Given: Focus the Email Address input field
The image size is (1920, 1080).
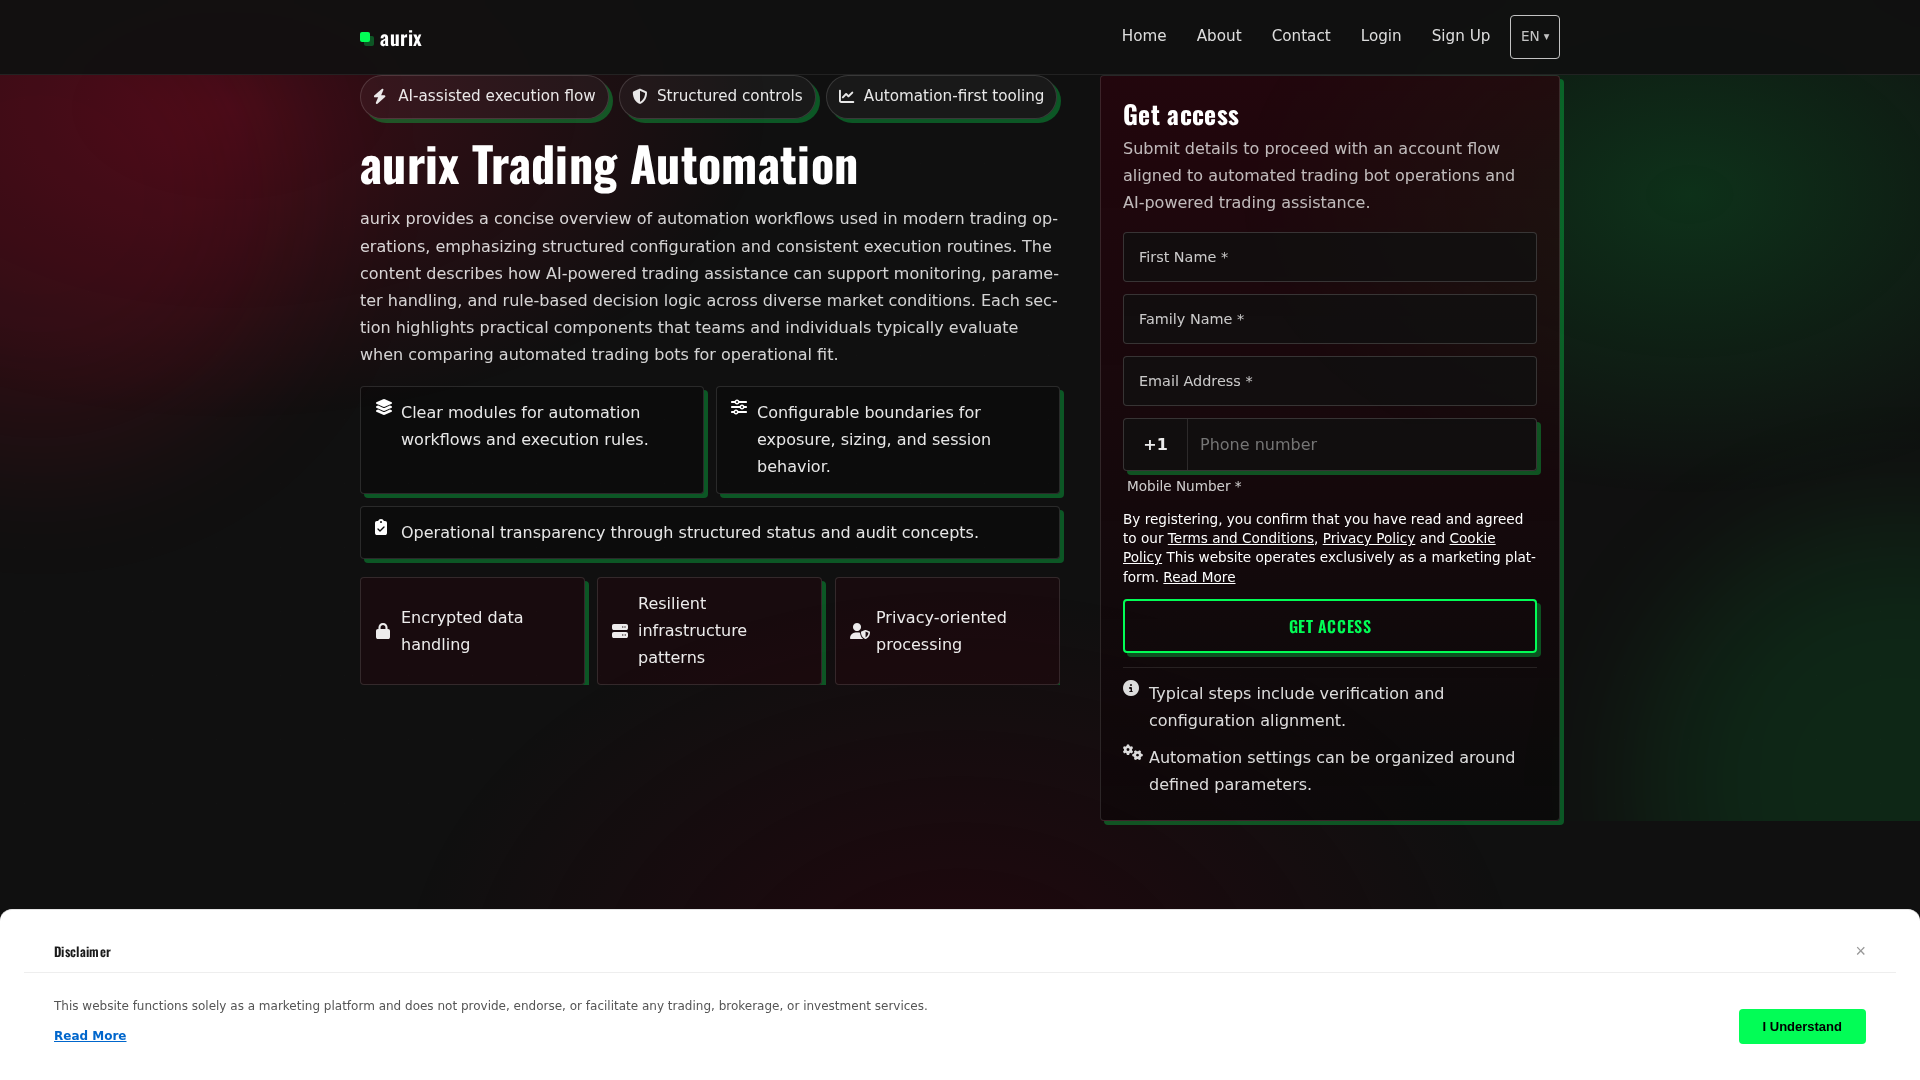Looking at the screenshot, I should [1330, 381].
